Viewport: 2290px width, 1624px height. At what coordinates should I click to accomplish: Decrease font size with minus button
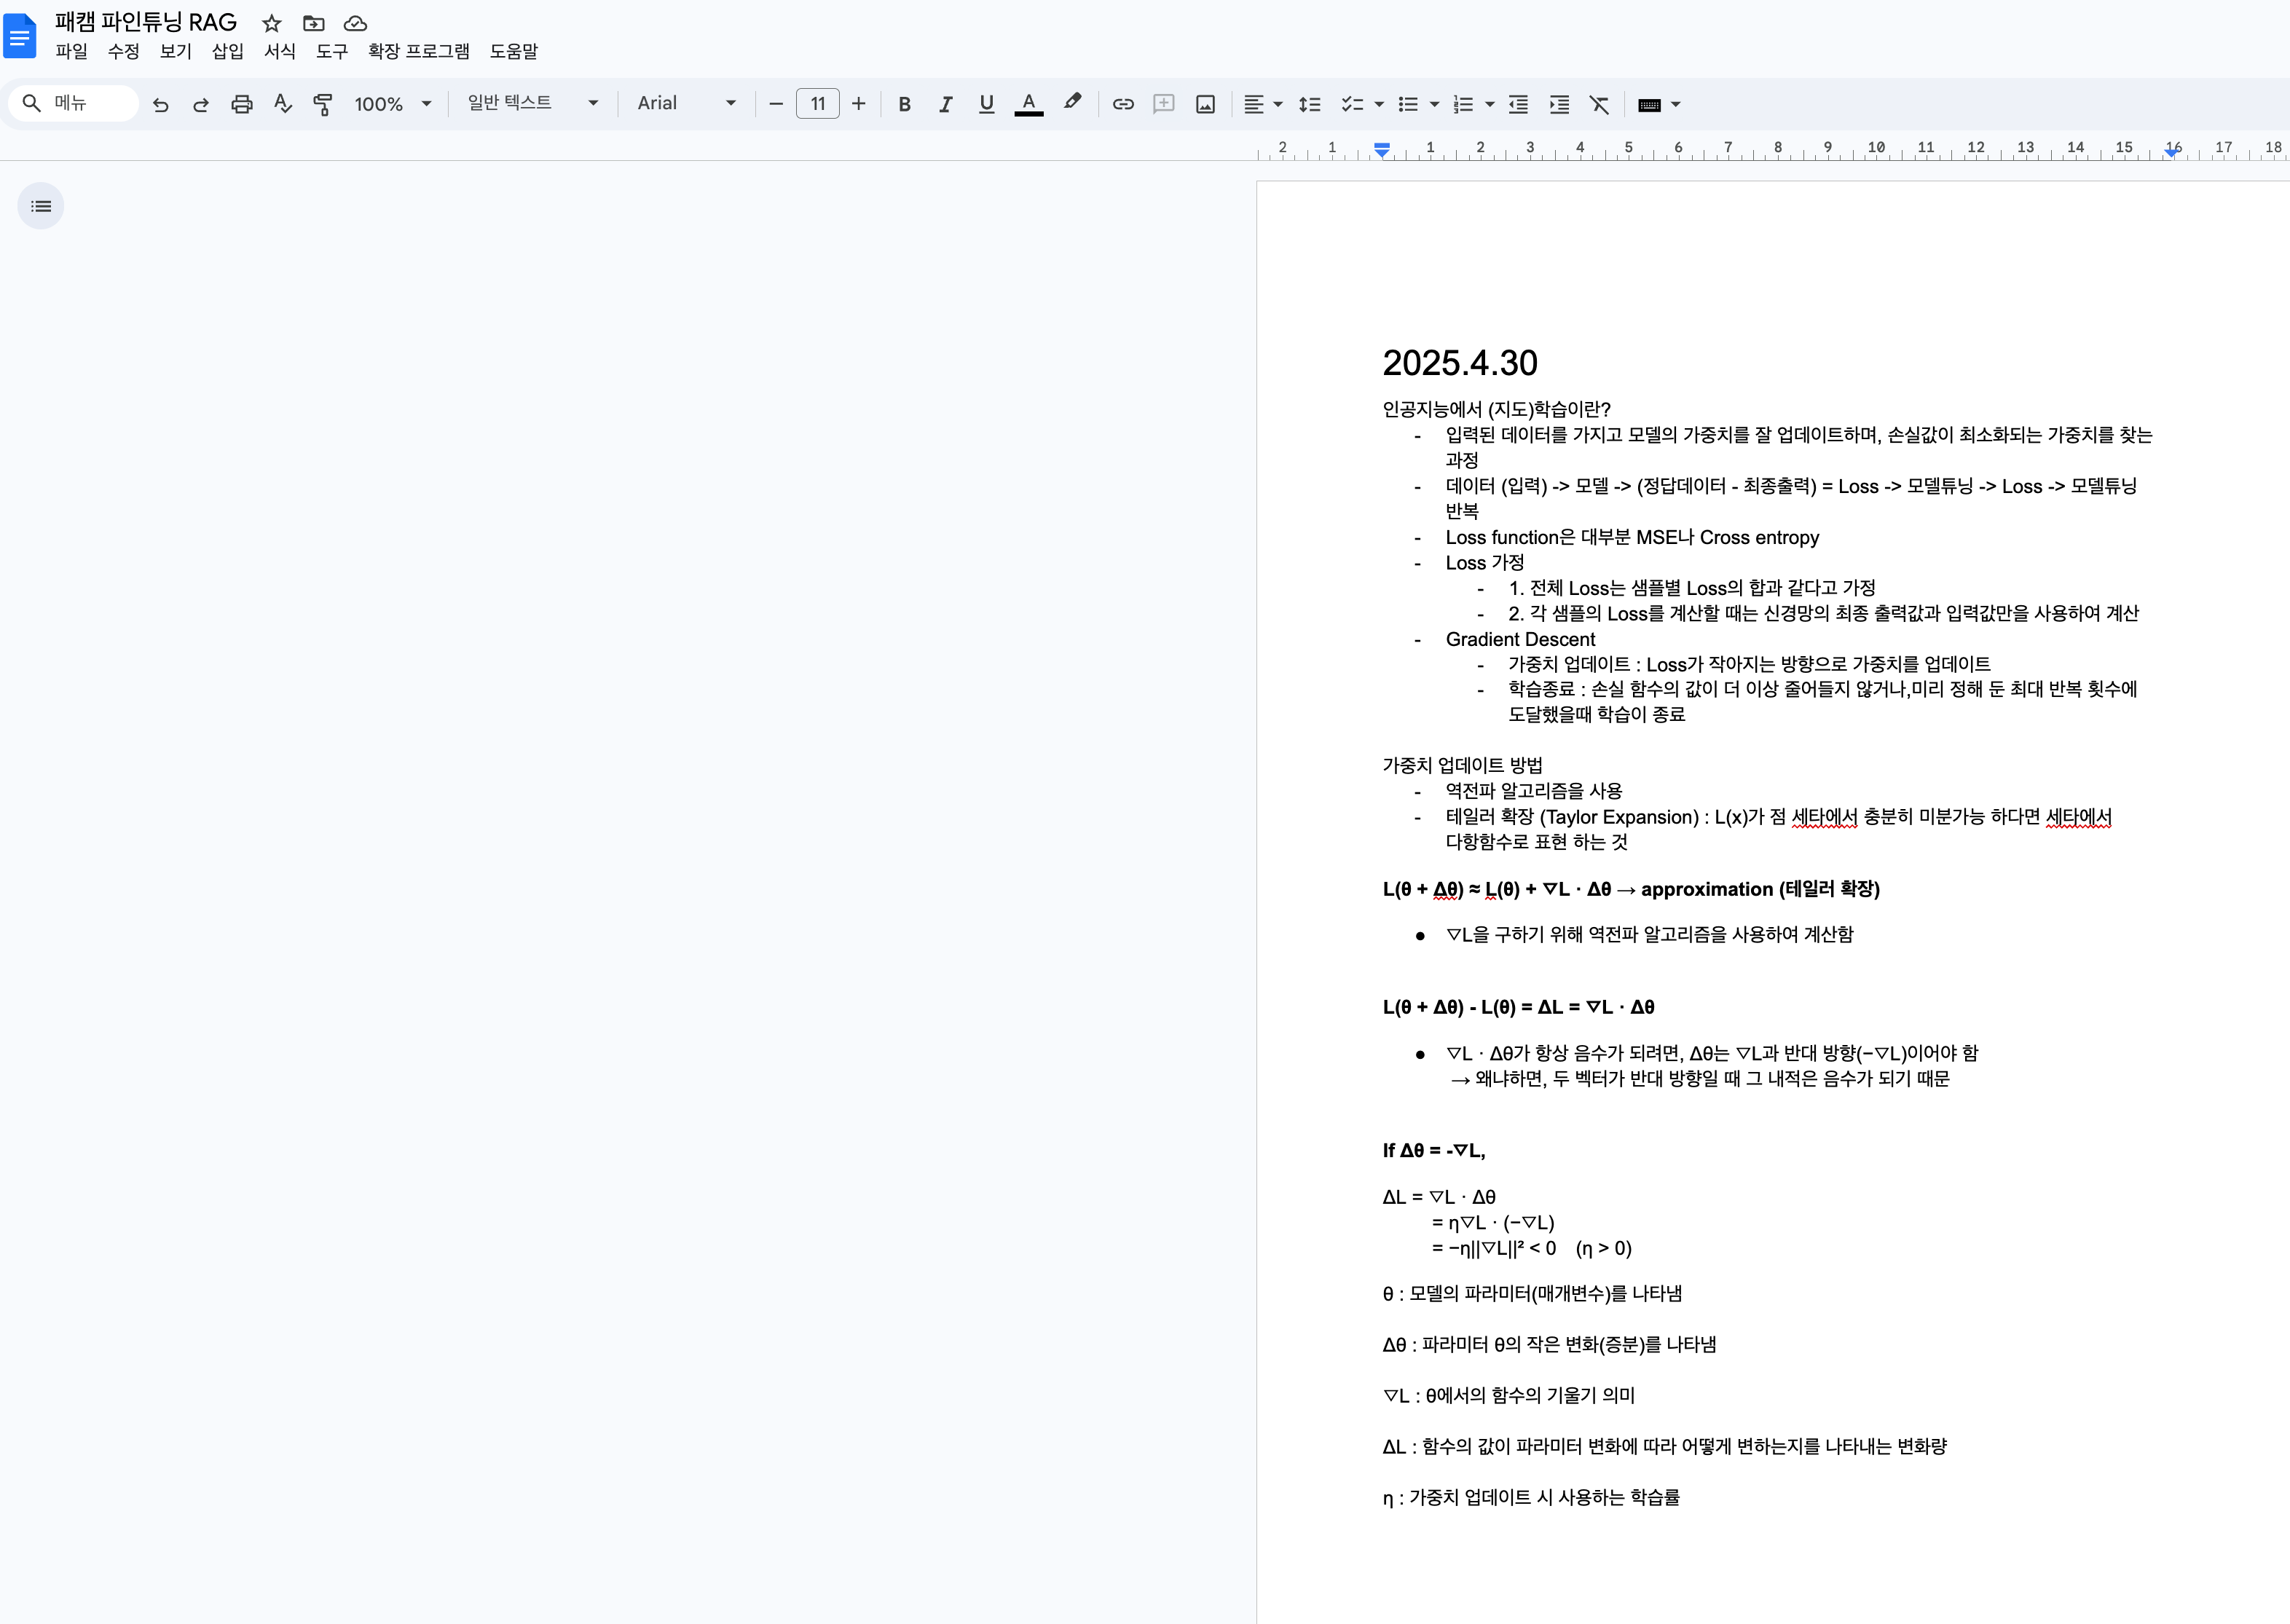775,104
